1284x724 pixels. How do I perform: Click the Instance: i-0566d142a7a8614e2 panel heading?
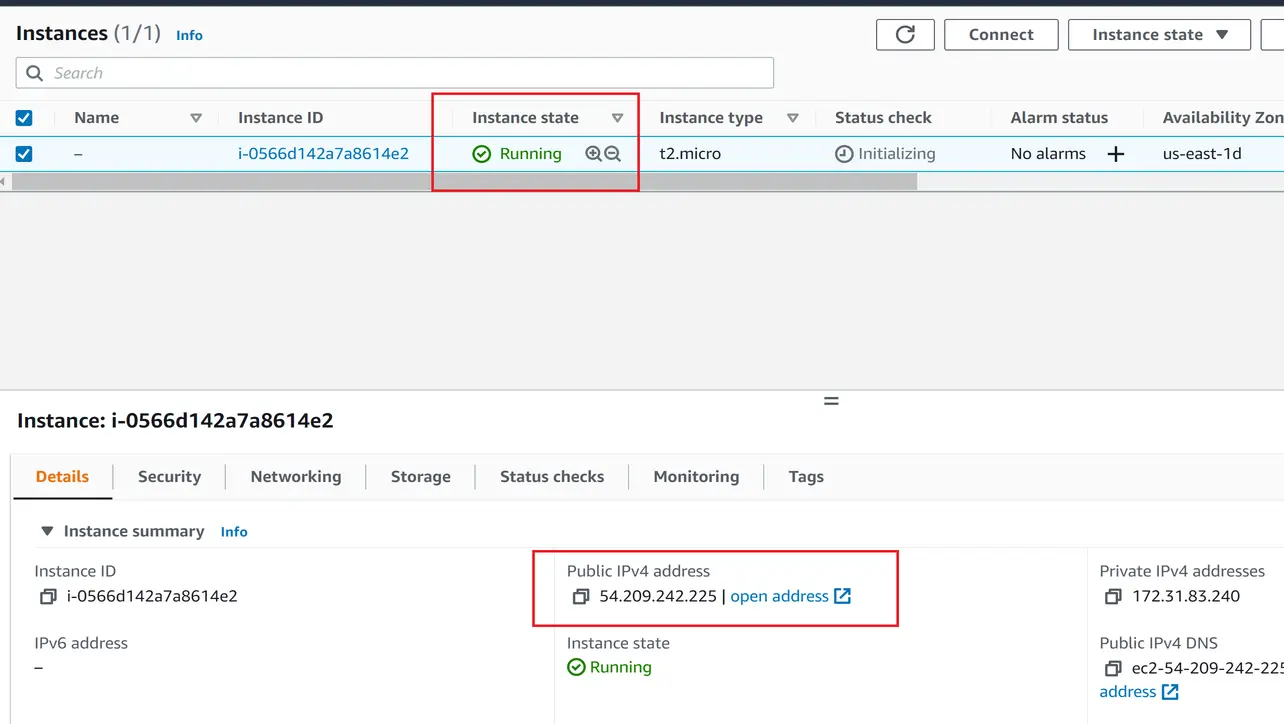coord(175,421)
